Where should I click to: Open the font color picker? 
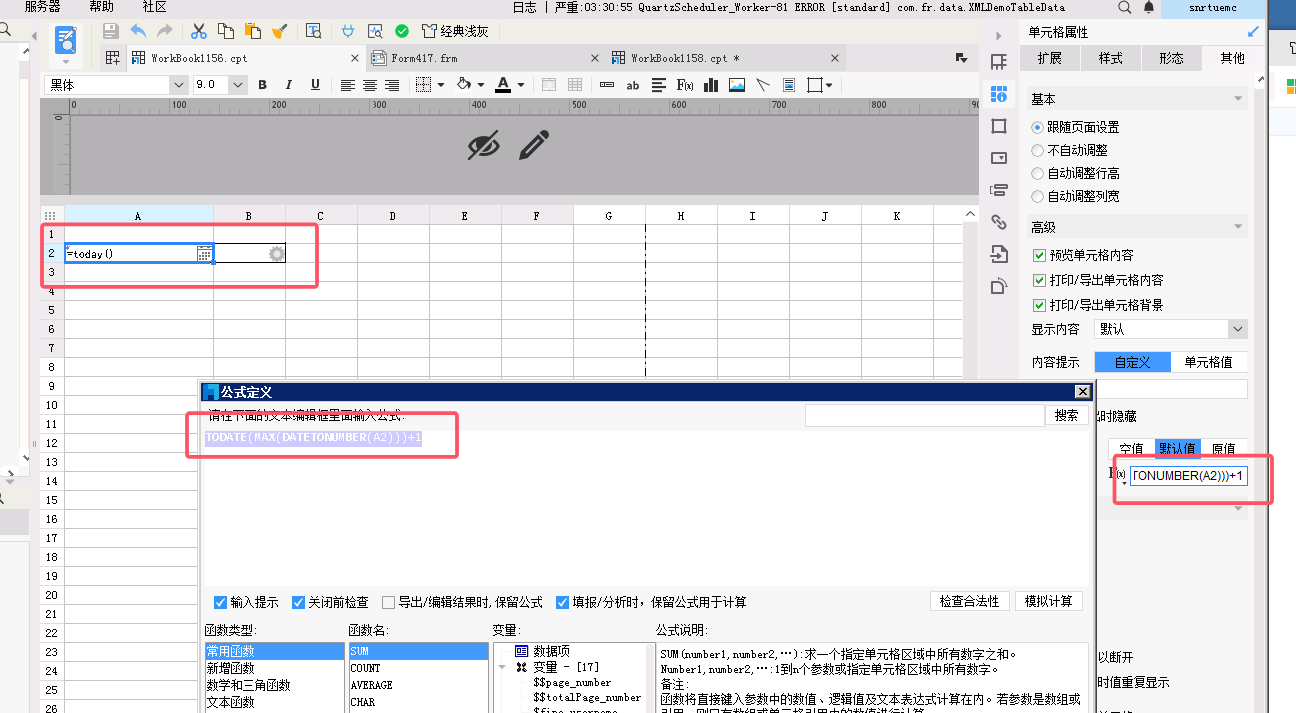click(503, 85)
